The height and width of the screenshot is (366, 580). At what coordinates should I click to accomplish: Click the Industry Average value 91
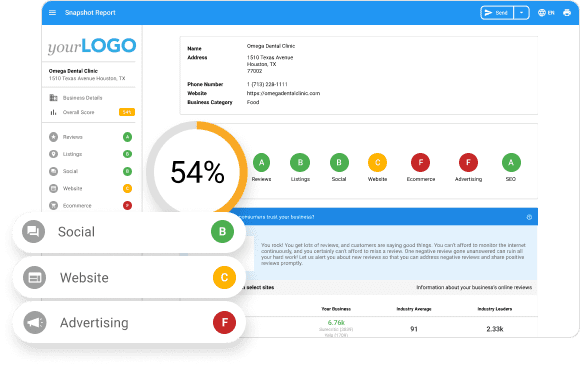pos(414,329)
